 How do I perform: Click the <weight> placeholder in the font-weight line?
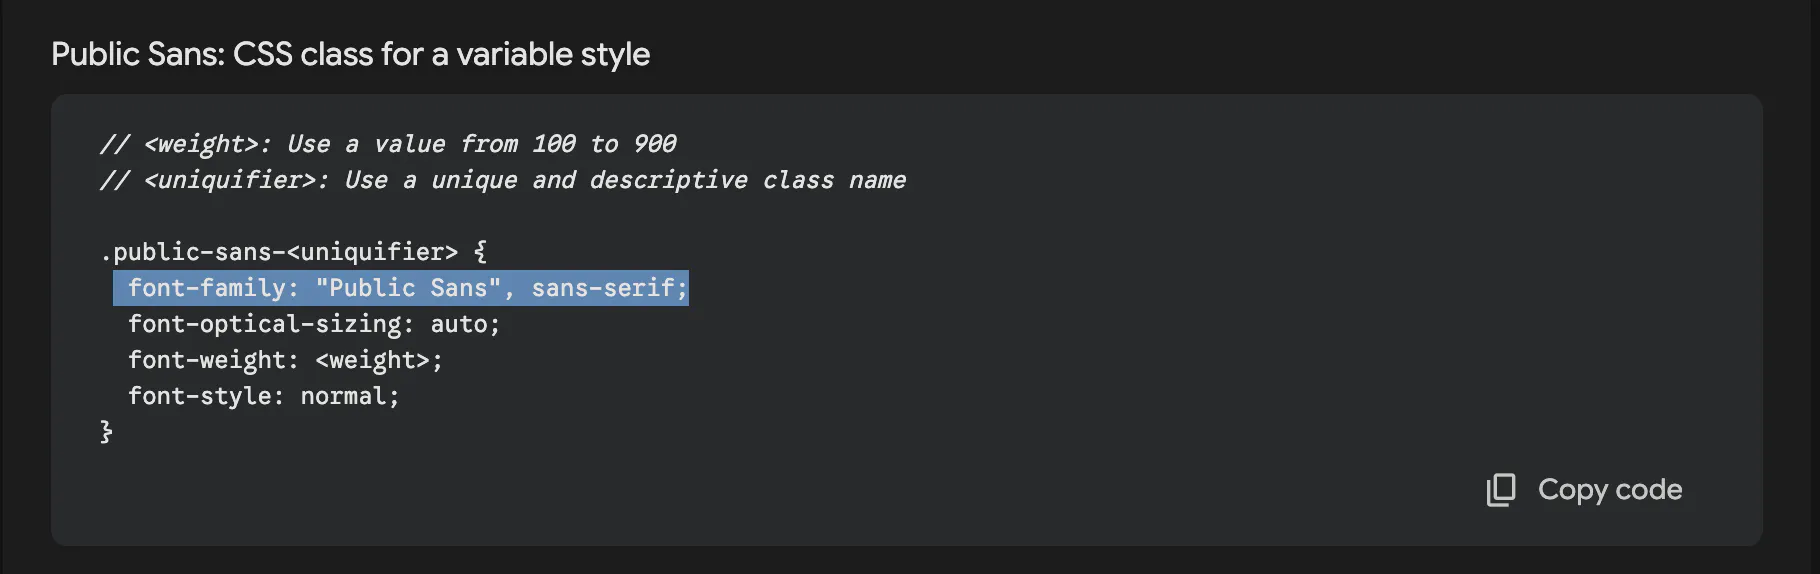click(372, 360)
